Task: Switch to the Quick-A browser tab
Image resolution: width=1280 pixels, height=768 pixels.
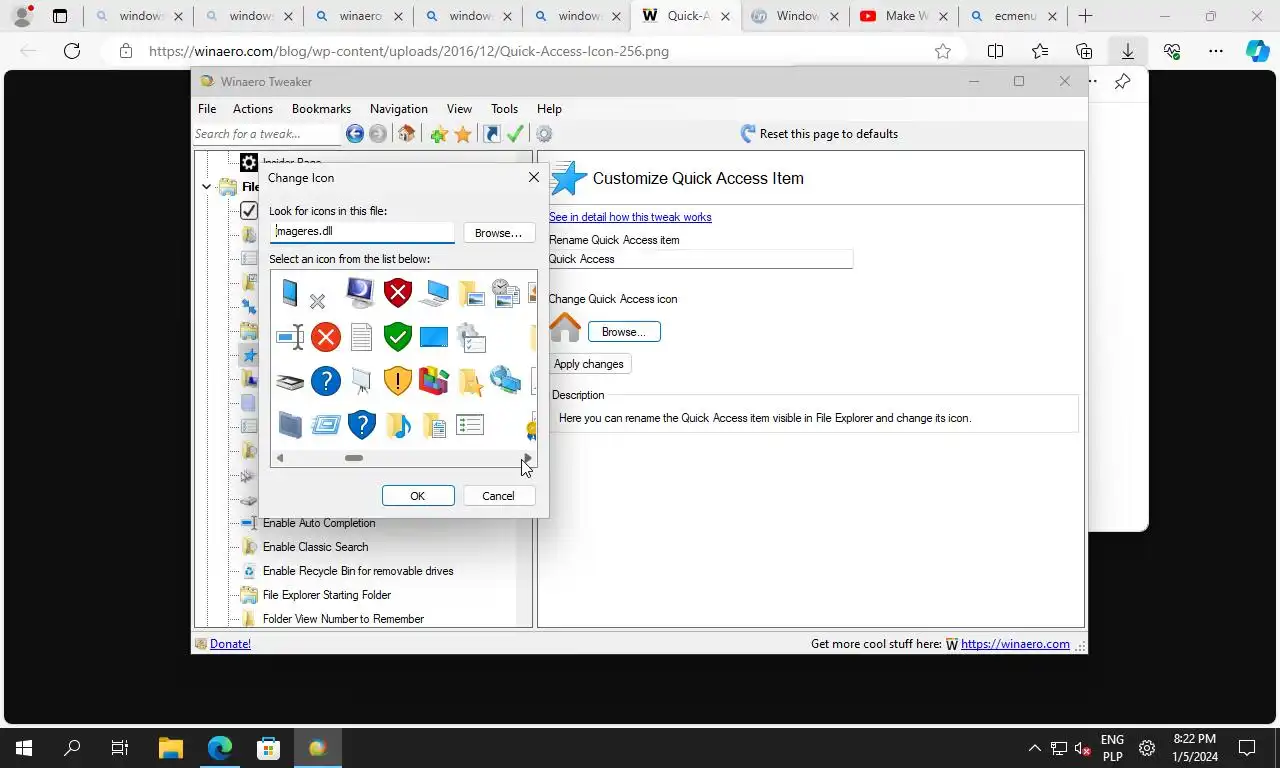Action: pyautogui.click(x=685, y=16)
